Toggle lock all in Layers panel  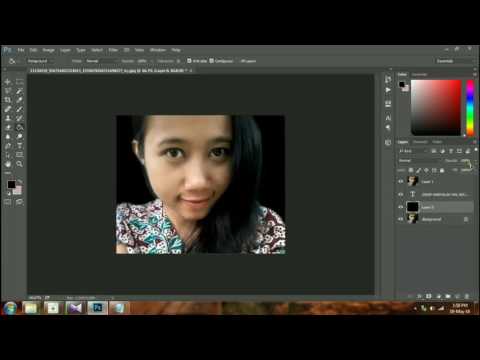pos(442,170)
